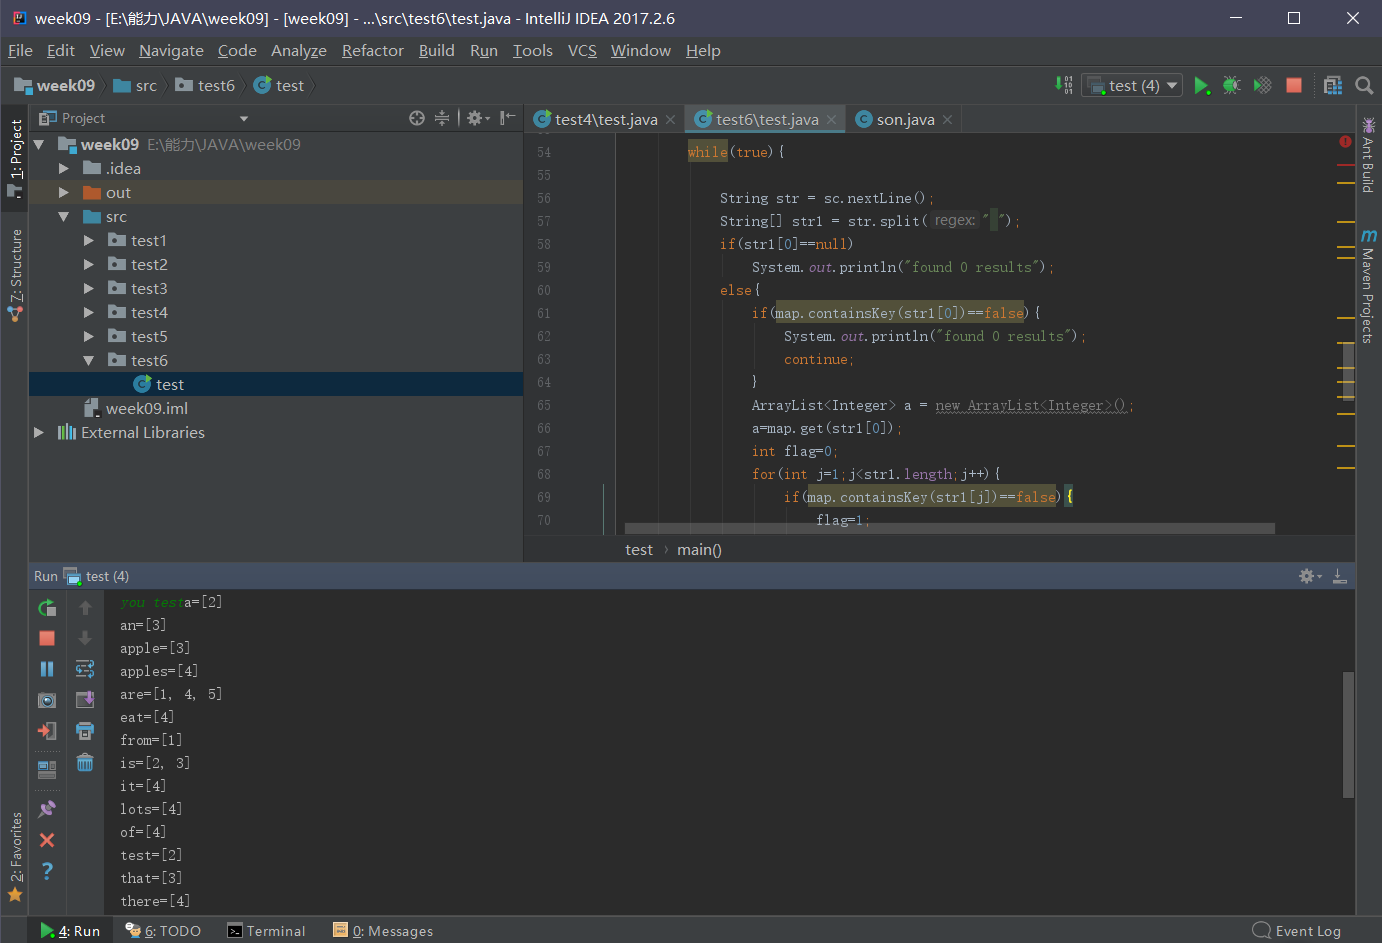Expand the test4 package
Viewport: 1382px width, 943px height.
tap(89, 313)
